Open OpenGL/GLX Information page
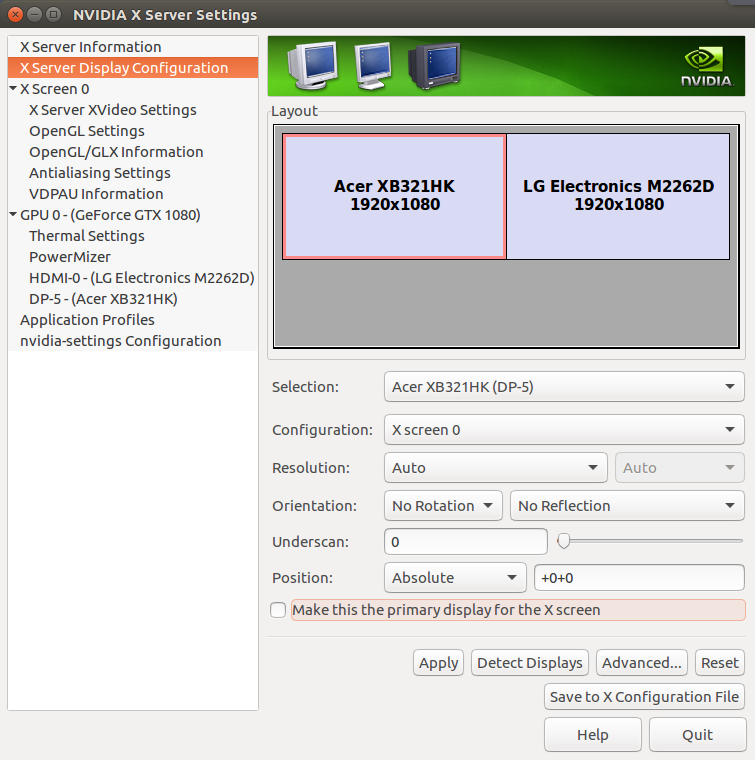The image size is (755, 760). point(116,152)
